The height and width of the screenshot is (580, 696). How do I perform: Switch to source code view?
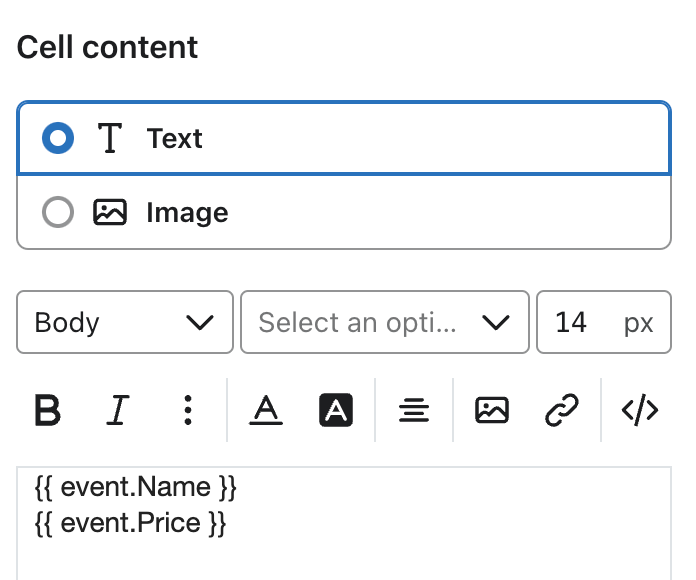pyautogui.click(x=639, y=410)
